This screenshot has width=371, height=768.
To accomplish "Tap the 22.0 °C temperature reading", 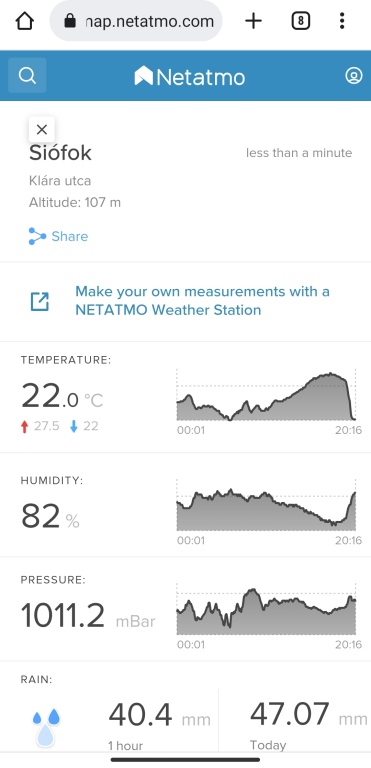I will tap(62, 396).
